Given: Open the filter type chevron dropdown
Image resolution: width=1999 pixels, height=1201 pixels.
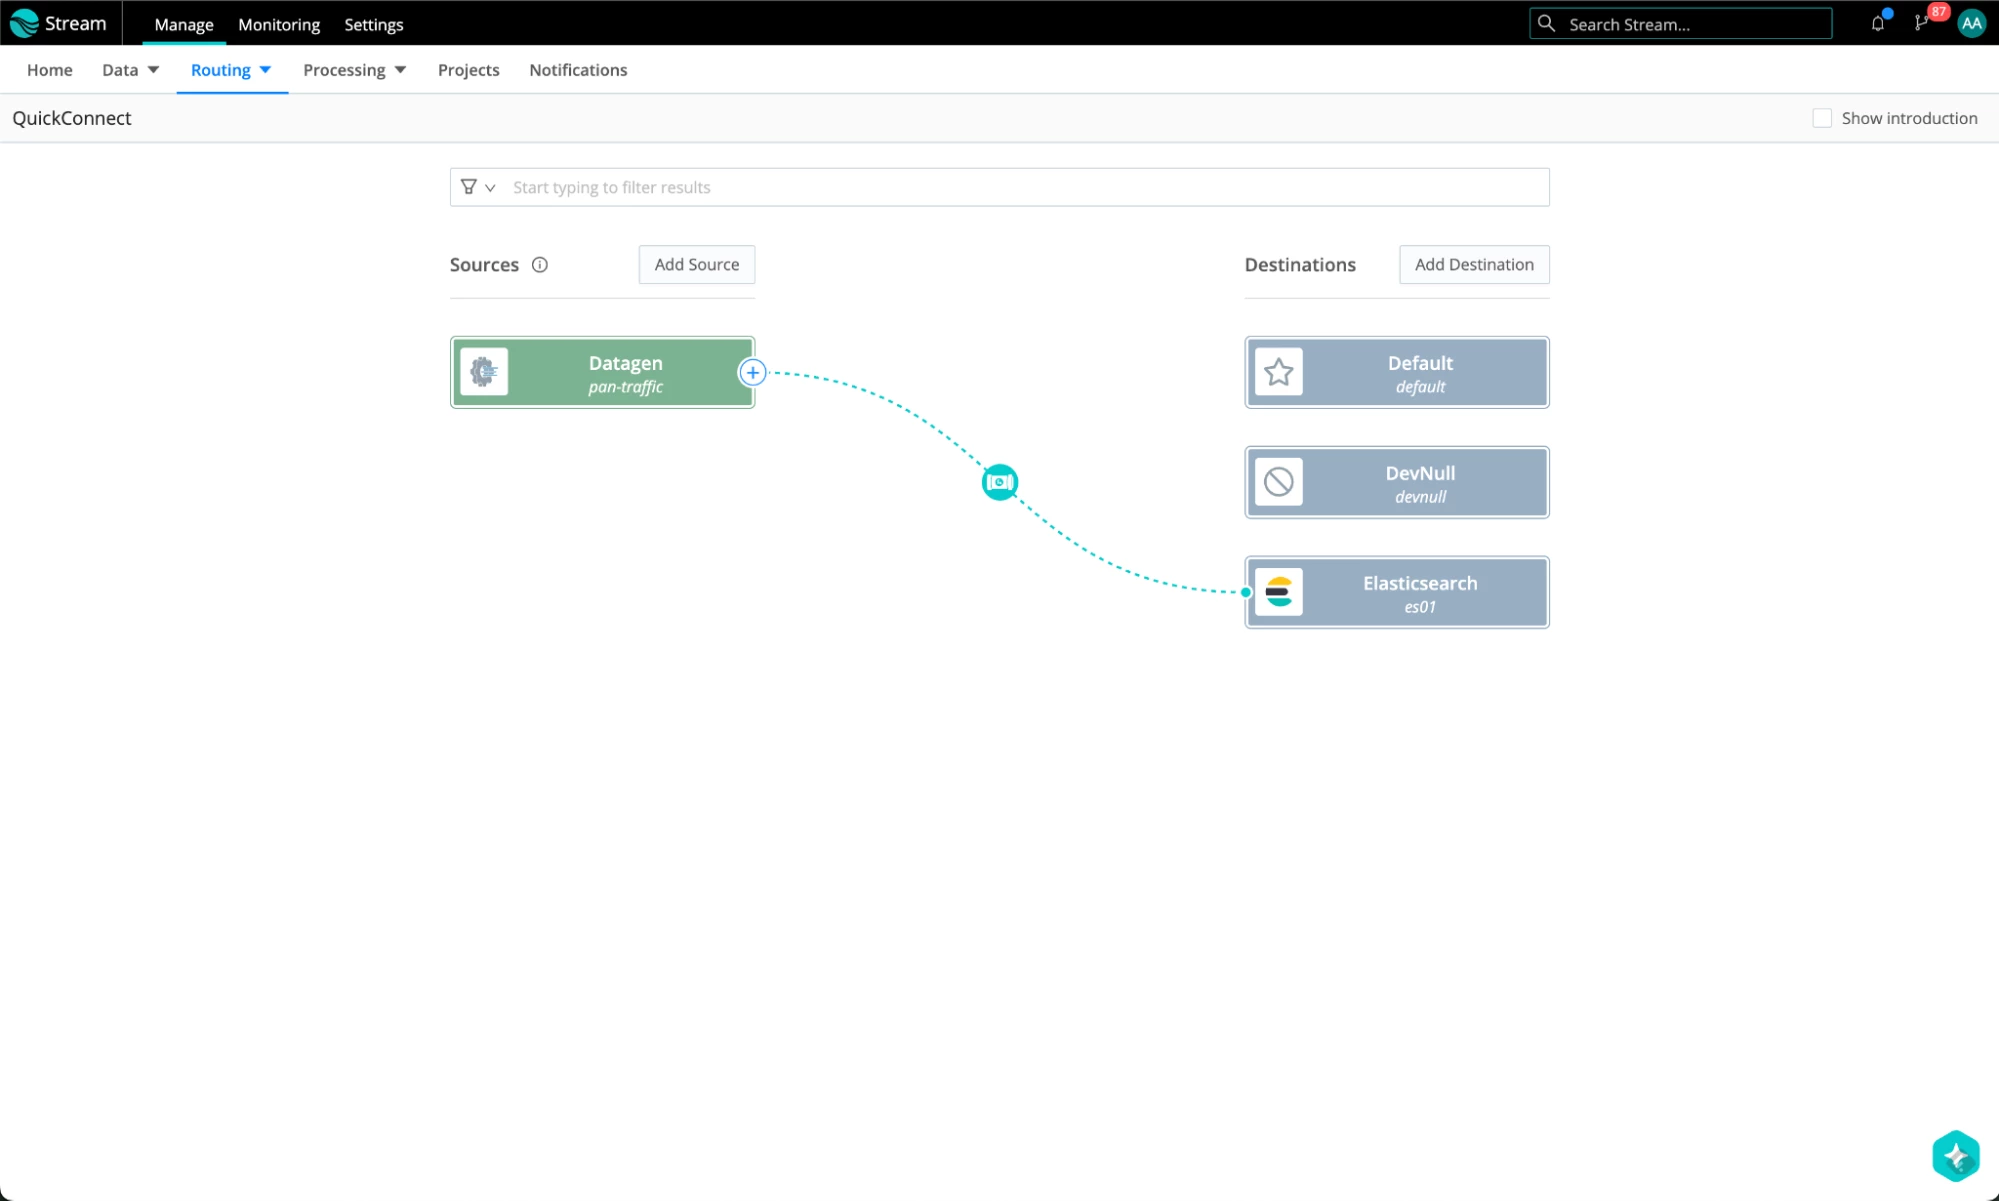Looking at the screenshot, I should click(x=490, y=188).
